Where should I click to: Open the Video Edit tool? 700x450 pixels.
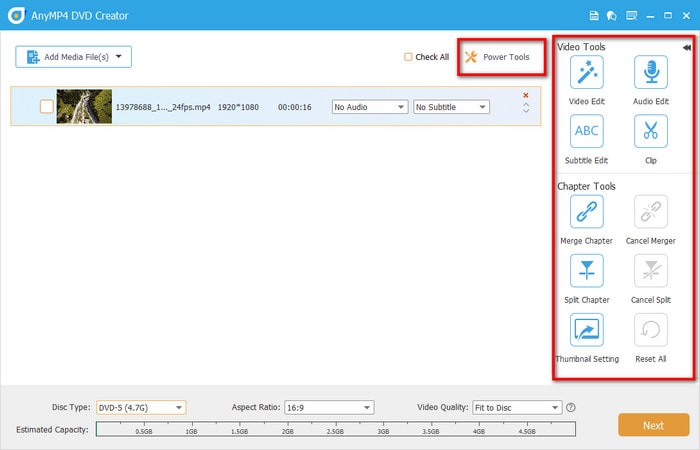tap(586, 73)
